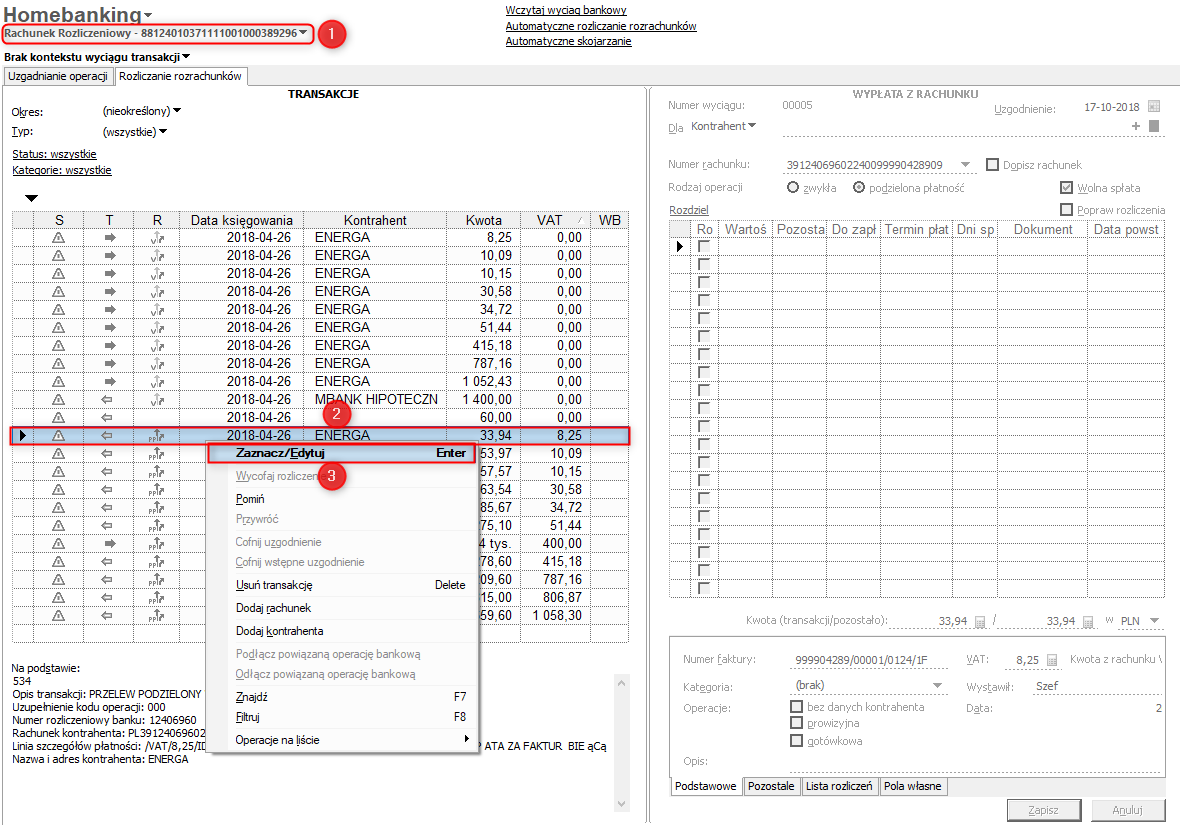Click warning status icon in the 8,25 Kwota row
Viewport: 1180px width, 825px height.
click(58, 238)
